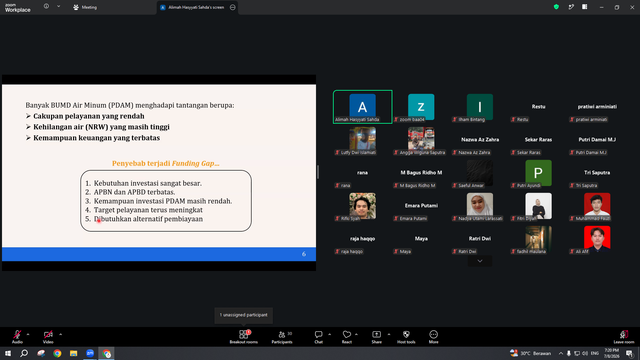Select M Bagus Ridho M's tile
Image resolution: width=640 pixels, height=360 pixels.
click(x=421, y=173)
